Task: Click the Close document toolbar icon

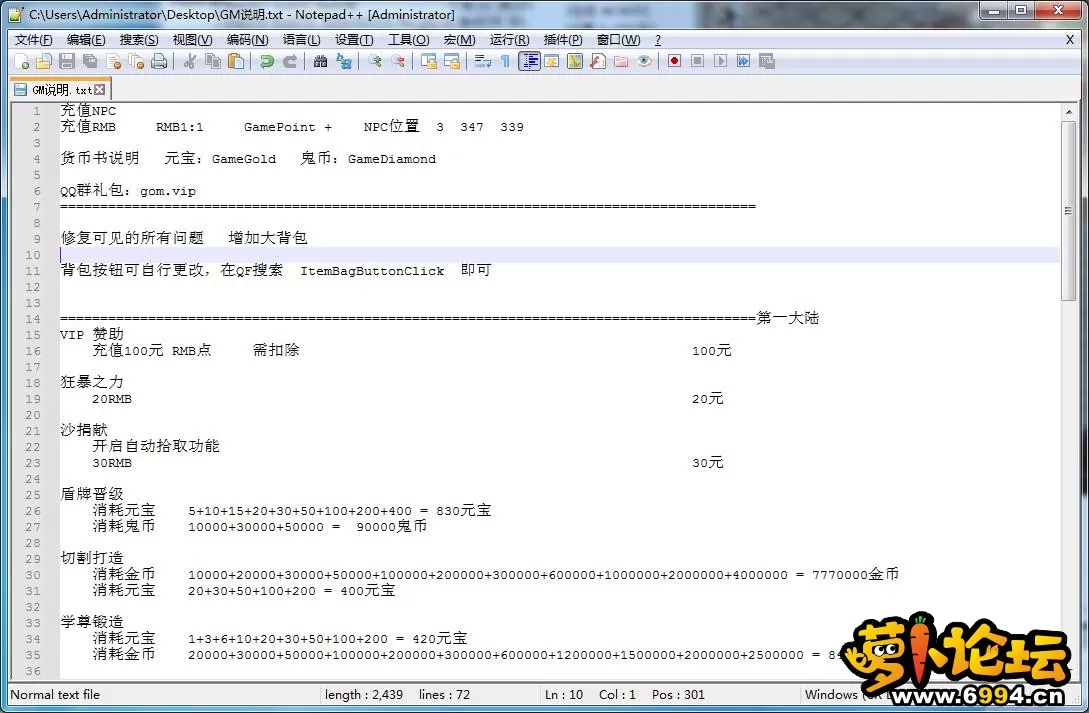Action: coord(114,62)
